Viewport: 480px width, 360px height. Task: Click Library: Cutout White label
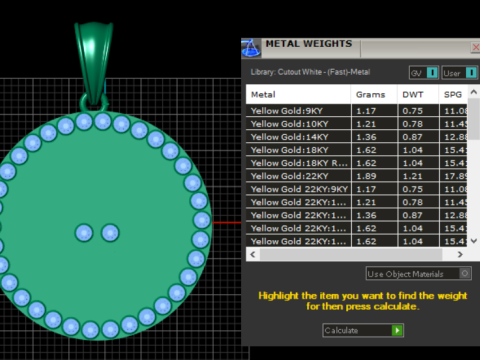click(310, 72)
